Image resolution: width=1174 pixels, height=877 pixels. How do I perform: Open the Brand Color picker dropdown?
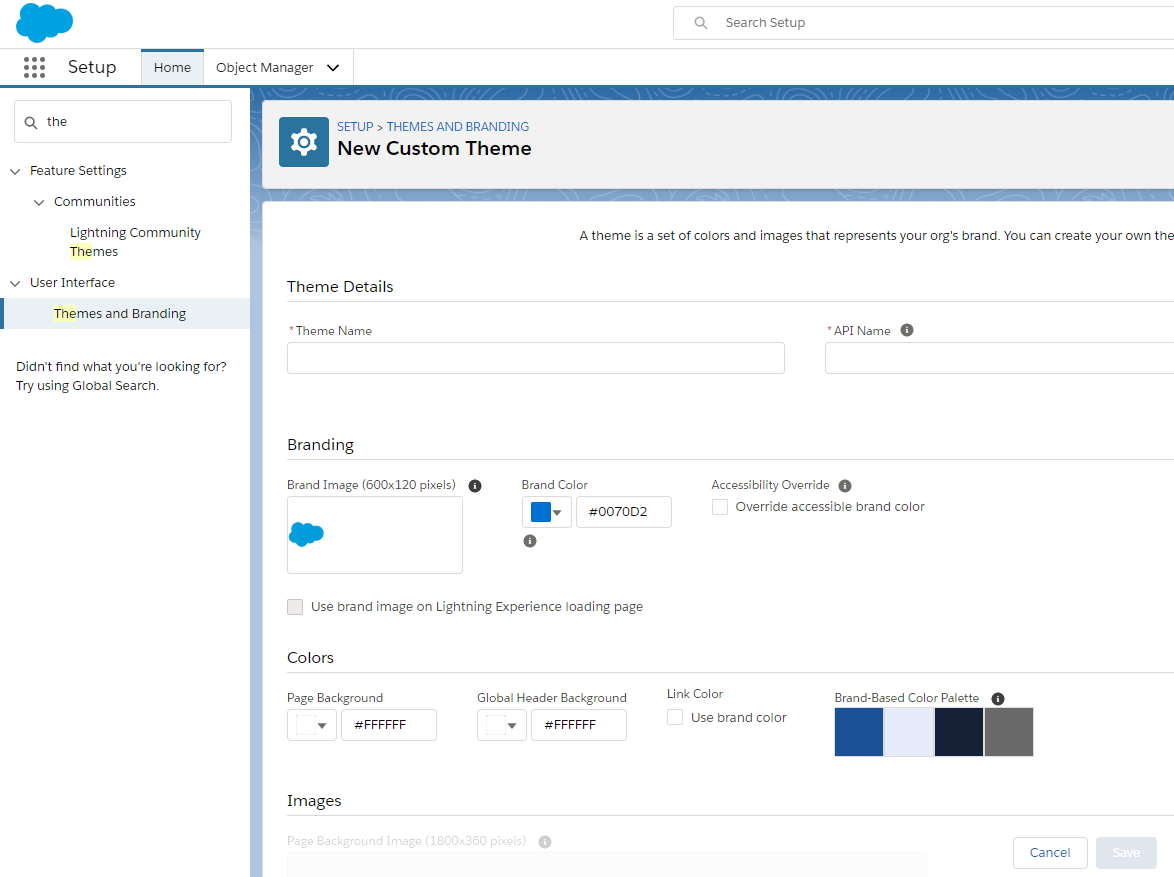click(x=547, y=512)
